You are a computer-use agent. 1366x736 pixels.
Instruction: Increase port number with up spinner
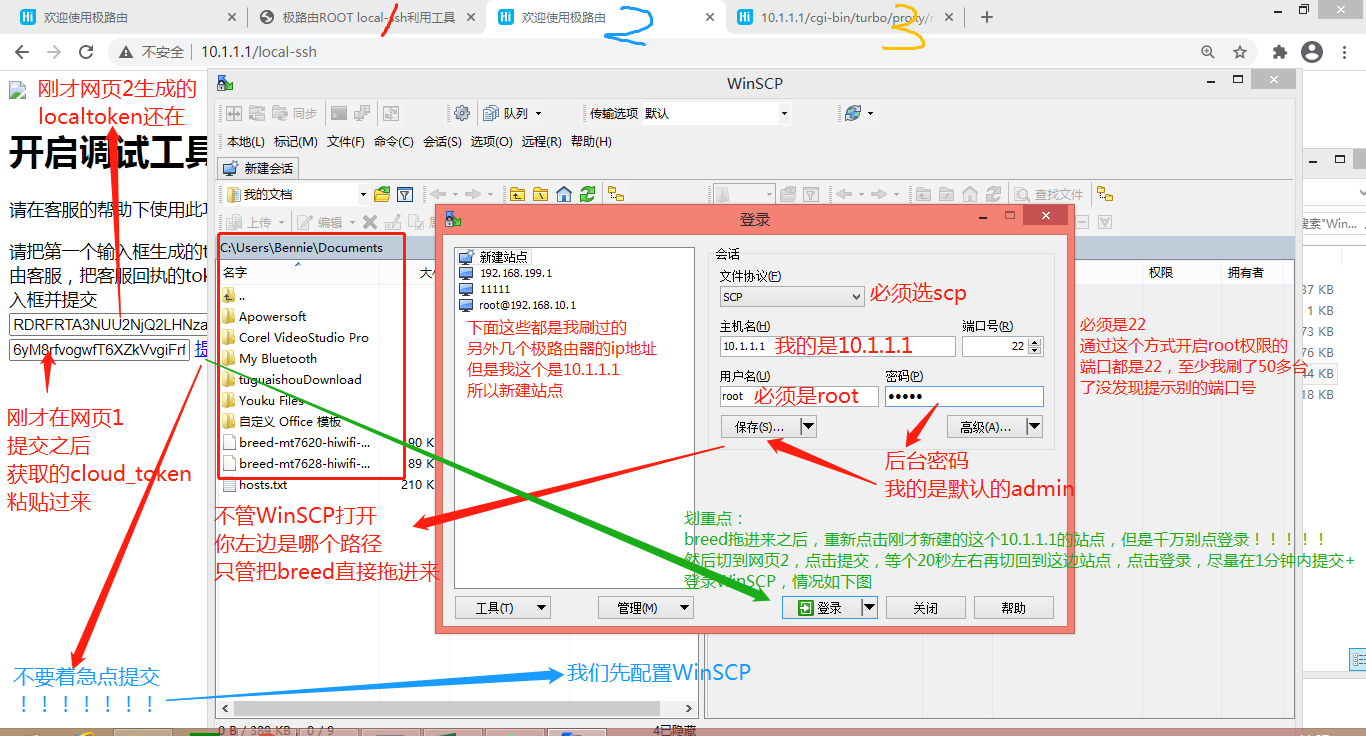pyautogui.click(x=1036, y=341)
